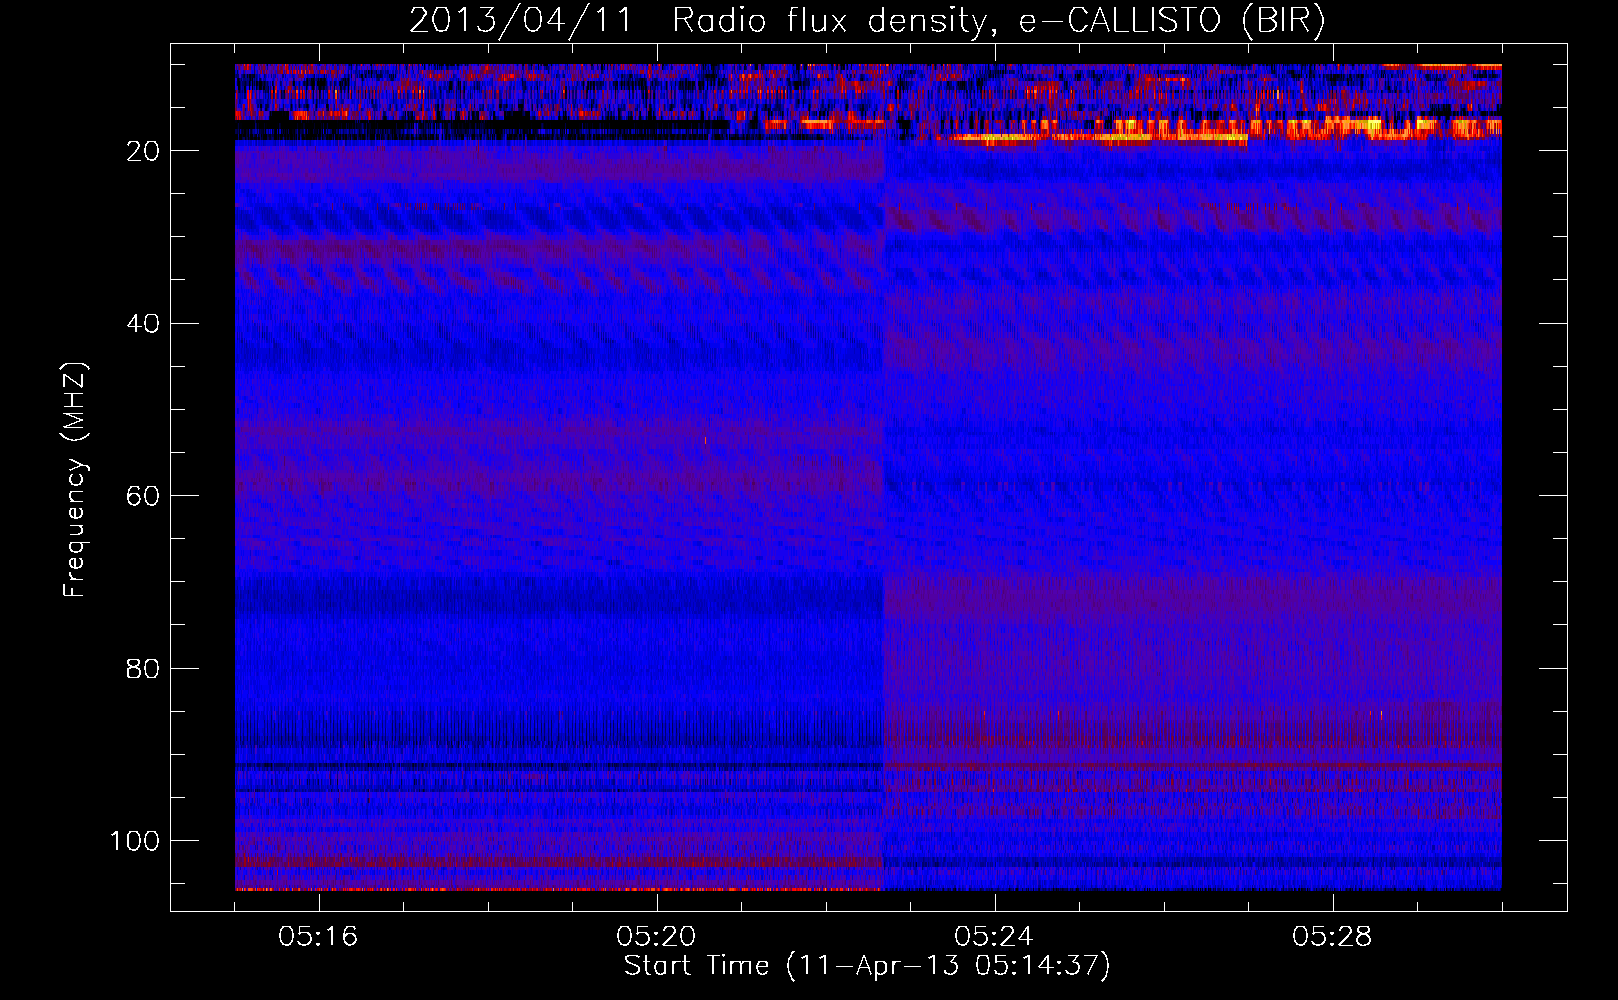Viewport: 1618px width, 1000px height.
Task: Click the 05:16 time tick label
Action: pos(318,936)
